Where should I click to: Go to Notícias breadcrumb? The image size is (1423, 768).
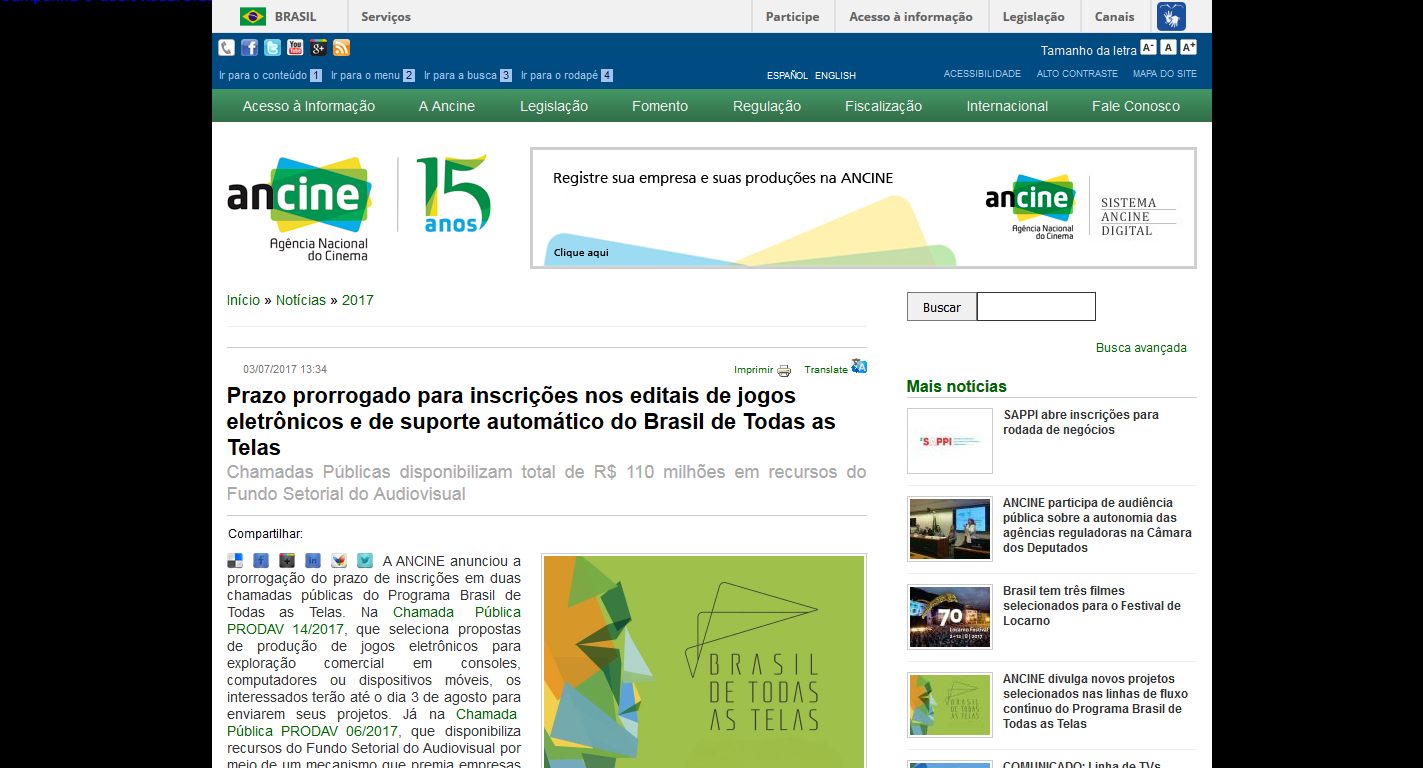[x=301, y=300]
